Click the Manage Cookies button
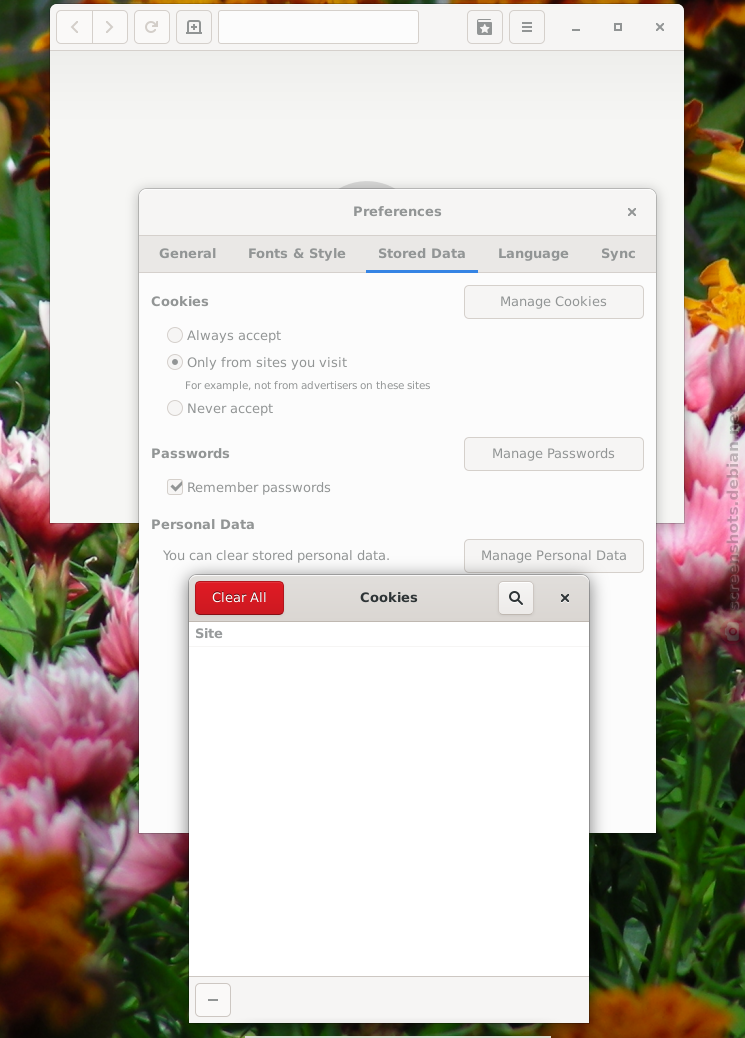745x1038 pixels. tap(554, 302)
